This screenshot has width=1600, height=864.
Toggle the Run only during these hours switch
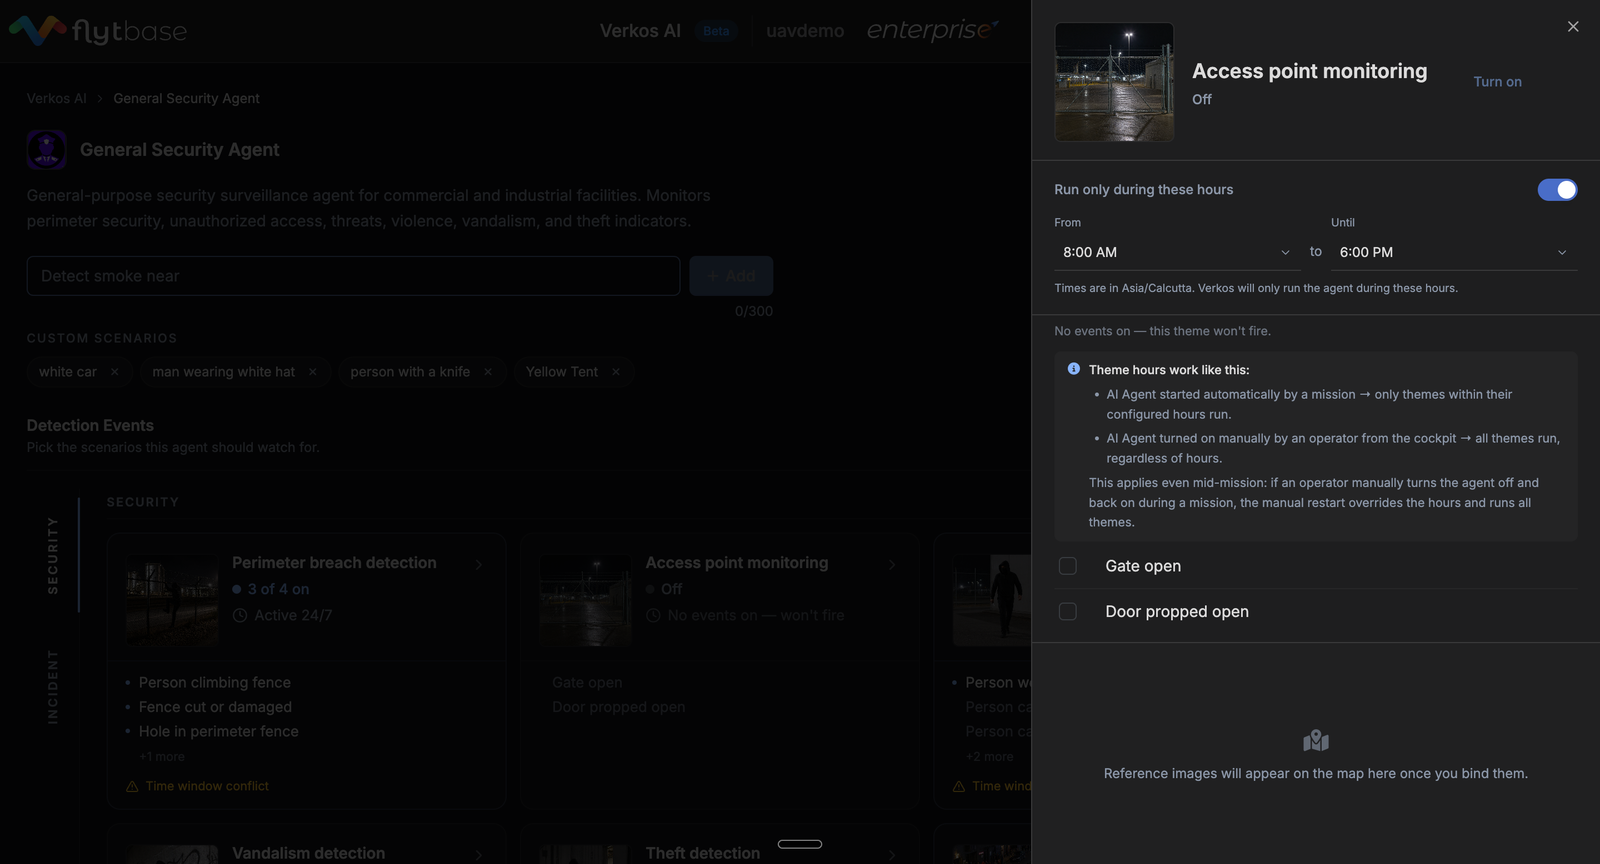pyautogui.click(x=1557, y=190)
